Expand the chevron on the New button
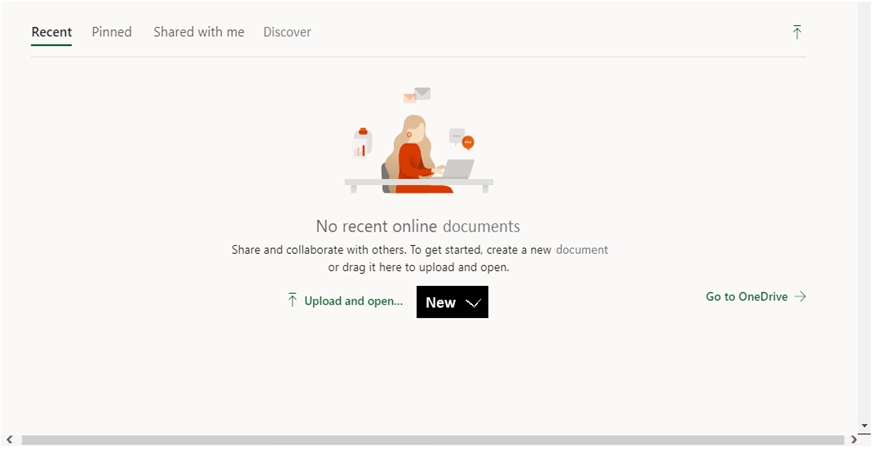874x451 pixels. pyautogui.click(x=474, y=303)
